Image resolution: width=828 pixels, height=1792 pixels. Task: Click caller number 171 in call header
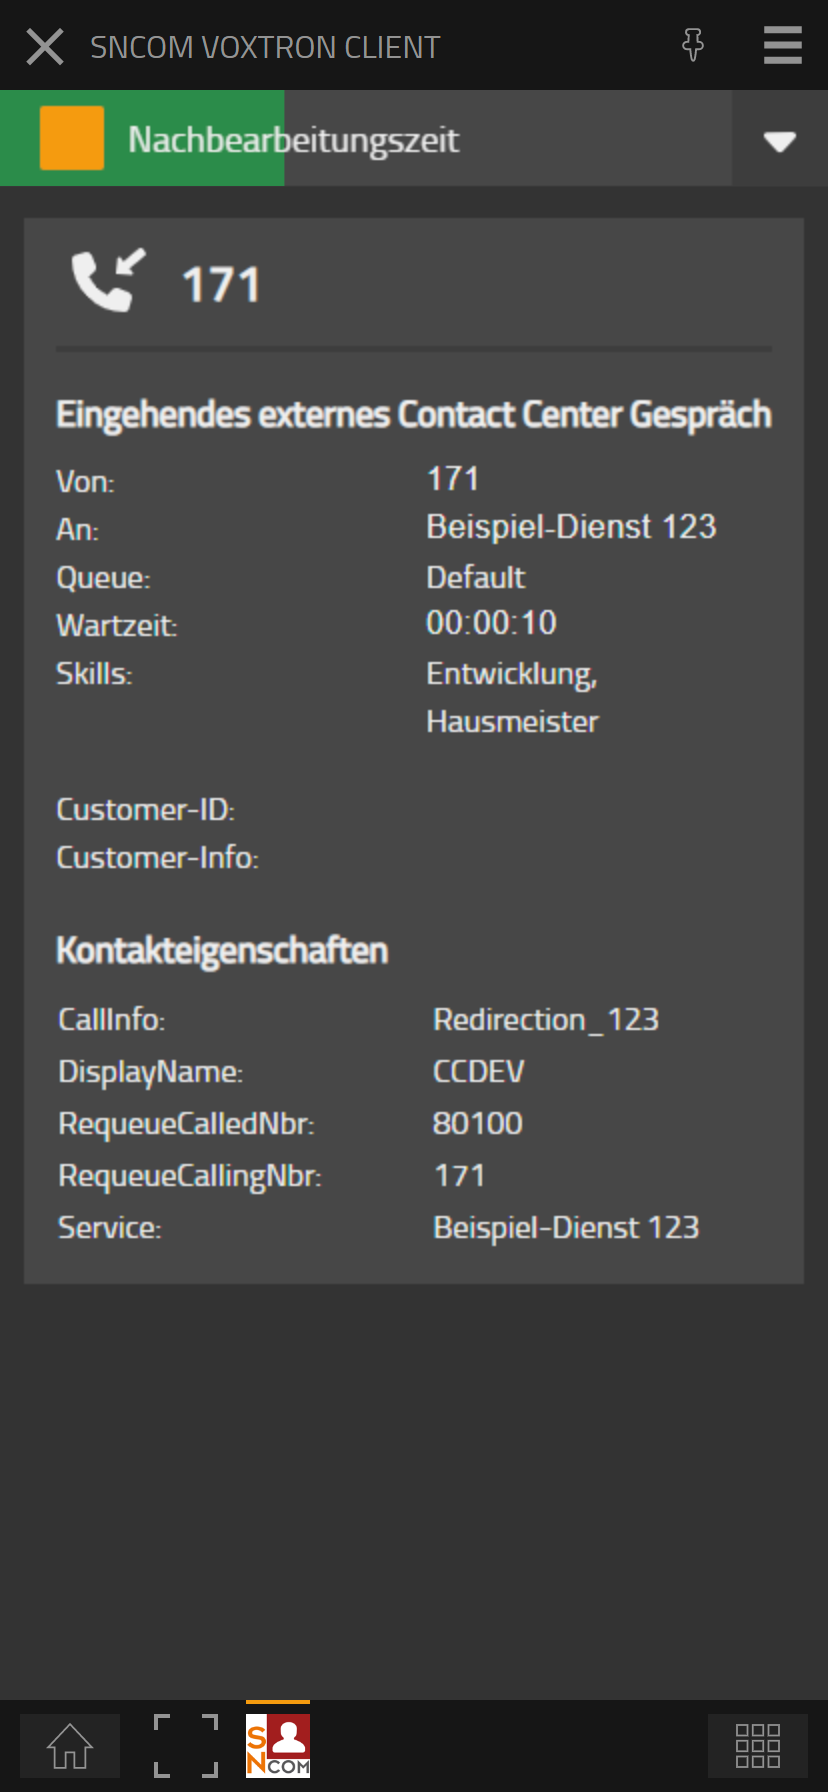(221, 285)
